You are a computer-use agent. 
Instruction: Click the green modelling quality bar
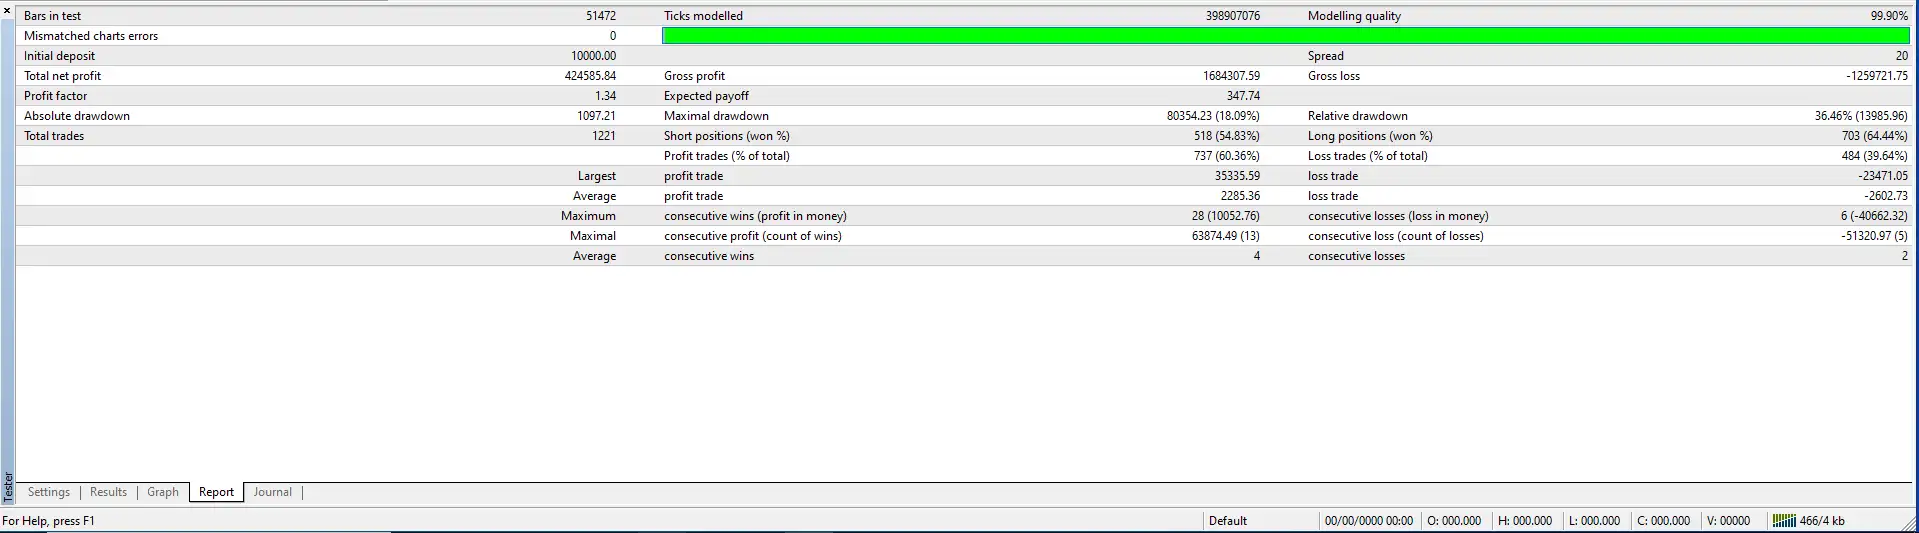1285,36
